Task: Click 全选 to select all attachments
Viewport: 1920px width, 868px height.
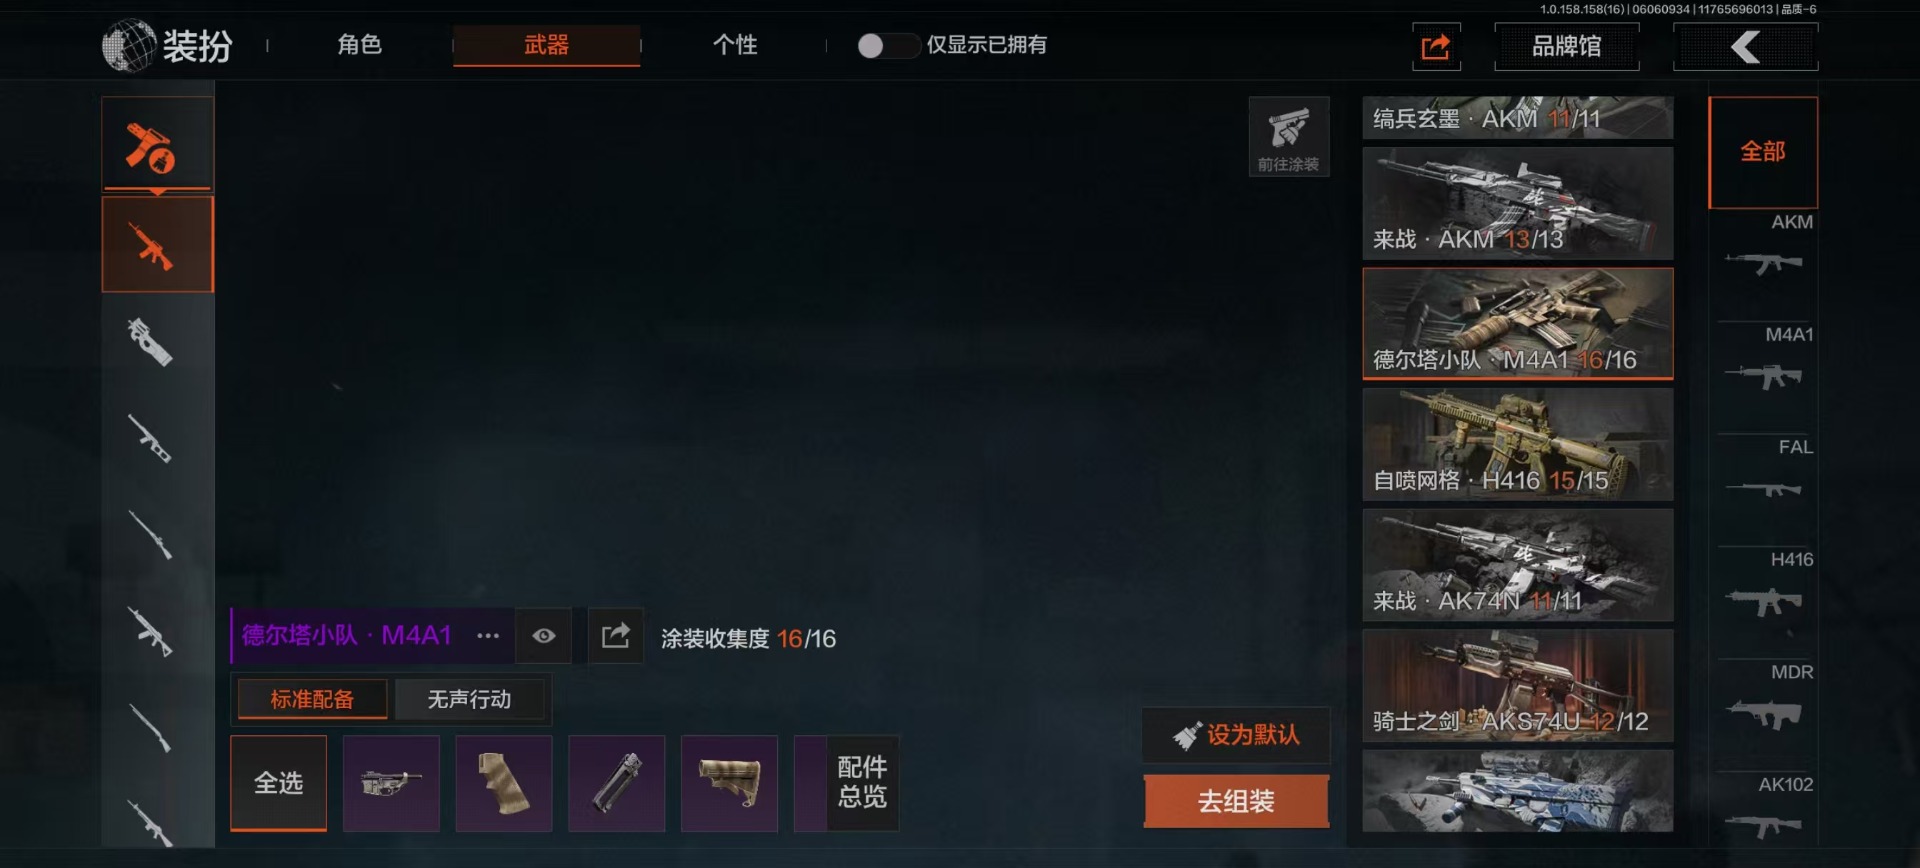Action: (278, 784)
